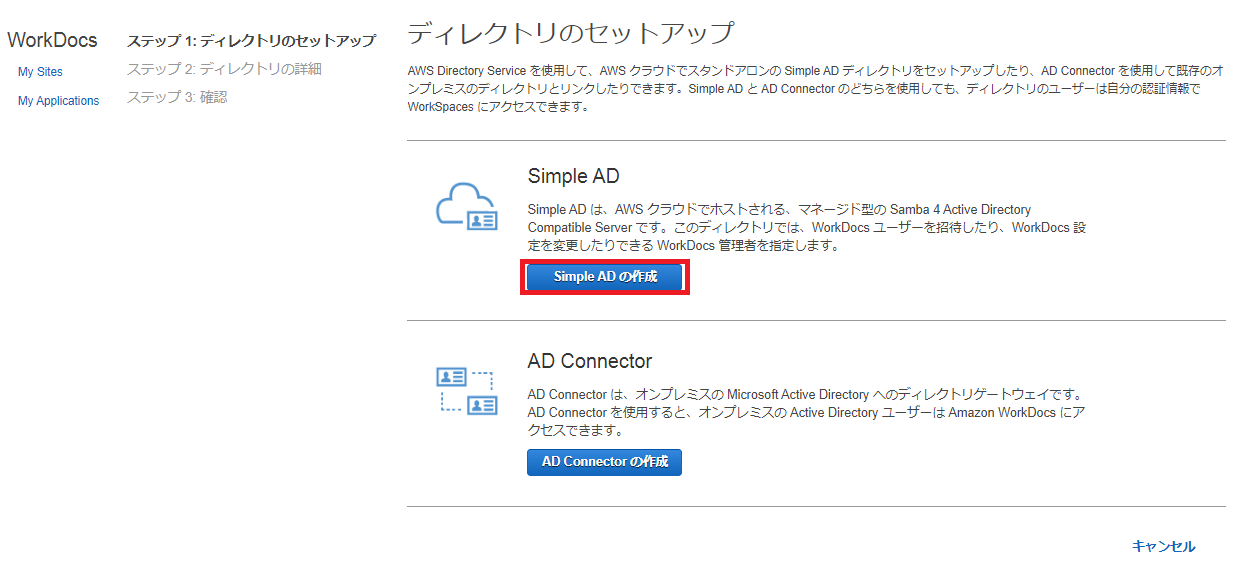Click the Simple AD heading

coord(573,177)
